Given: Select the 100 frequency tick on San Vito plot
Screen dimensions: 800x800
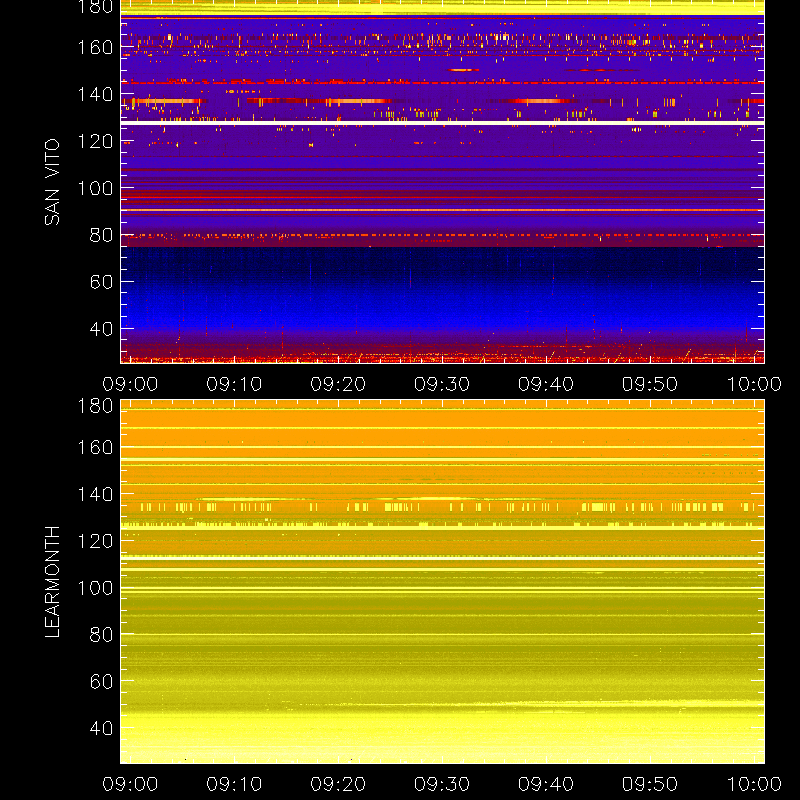Looking at the screenshot, I should [95, 188].
